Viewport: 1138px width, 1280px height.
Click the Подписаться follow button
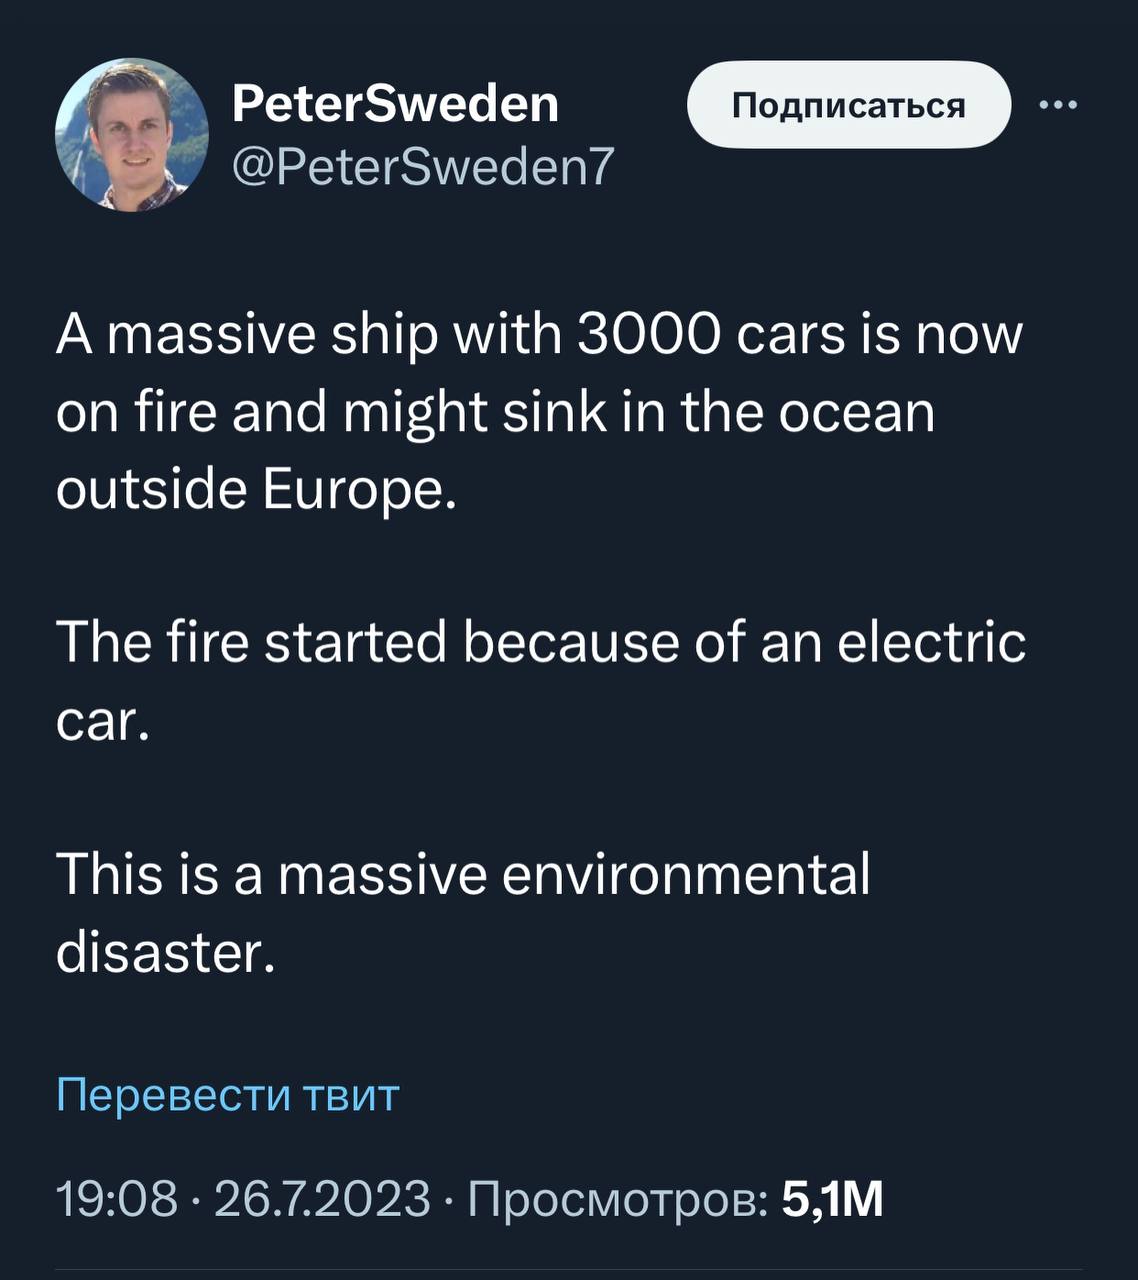click(x=849, y=105)
